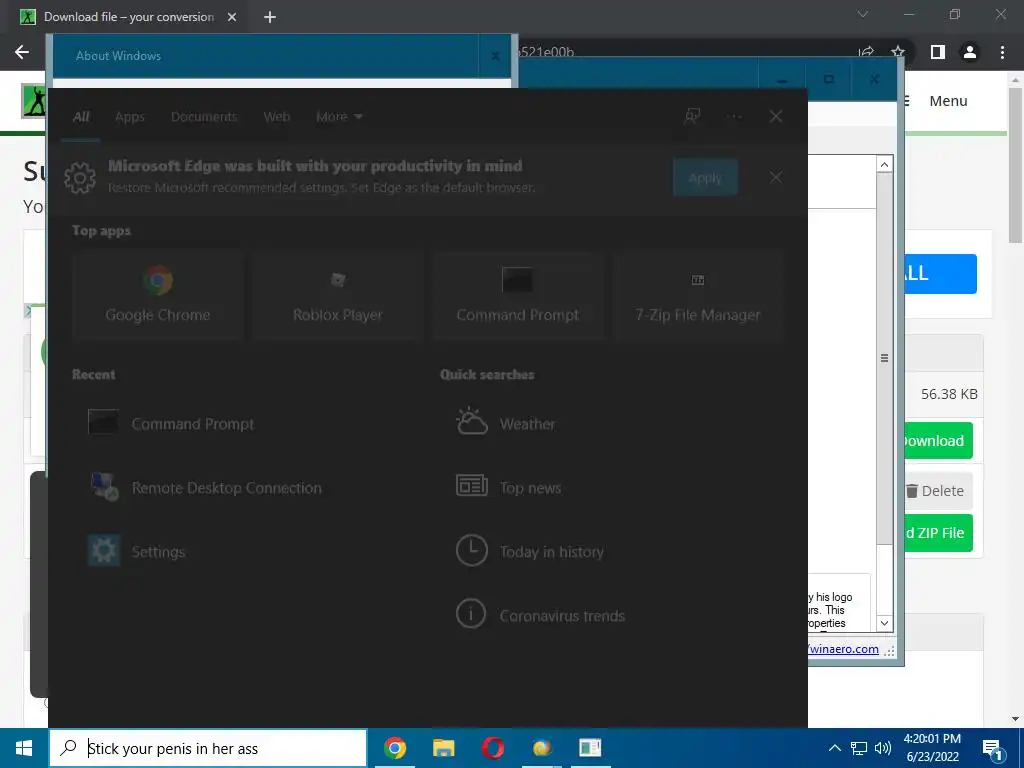Viewport: 1024px width, 768px height.
Task: Click the search panel feedback icon
Action: [692, 116]
